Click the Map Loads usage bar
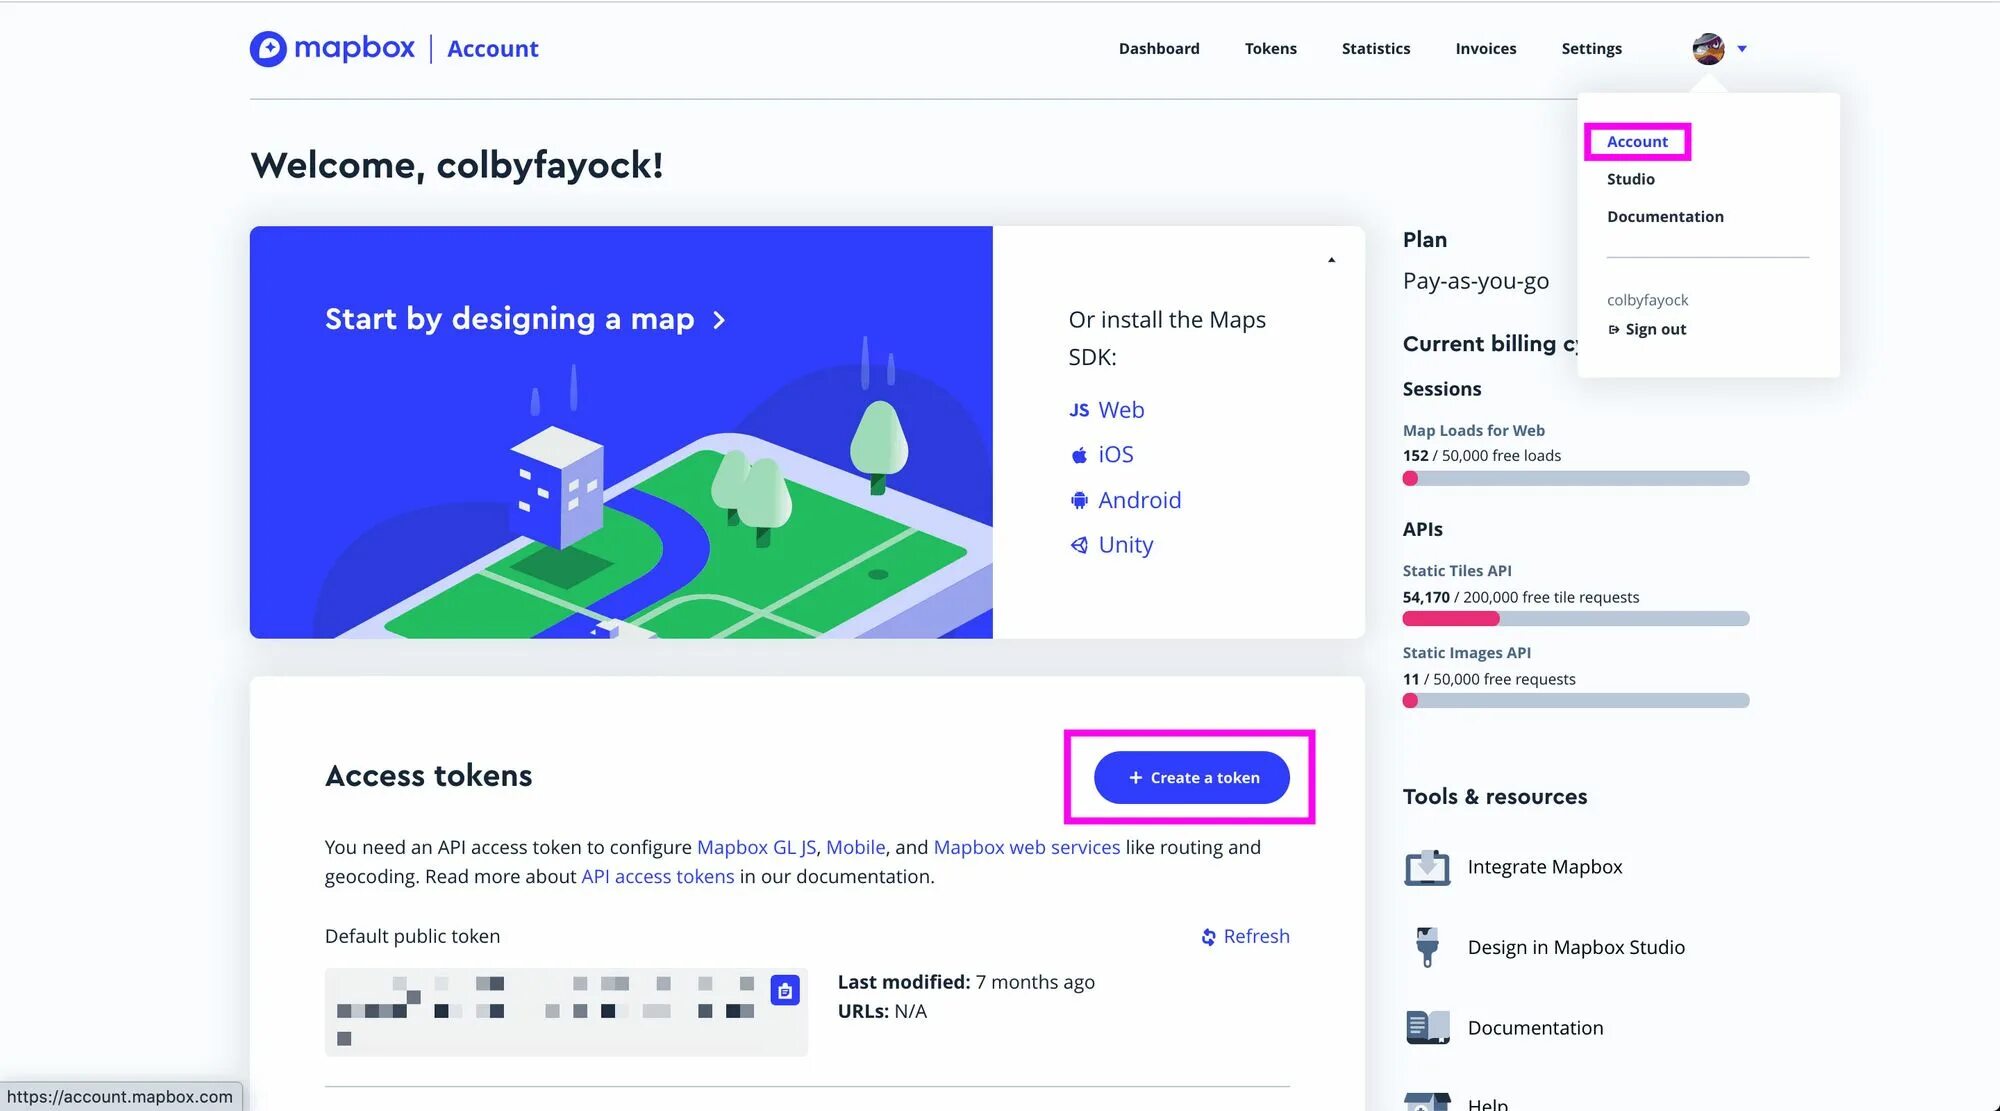Image resolution: width=2000 pixels, height=1111 pixels. [x=1576, y=479]
